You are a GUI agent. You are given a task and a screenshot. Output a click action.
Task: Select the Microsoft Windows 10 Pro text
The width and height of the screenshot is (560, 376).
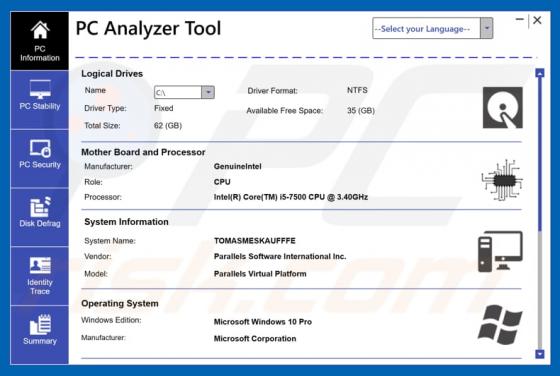263,322
